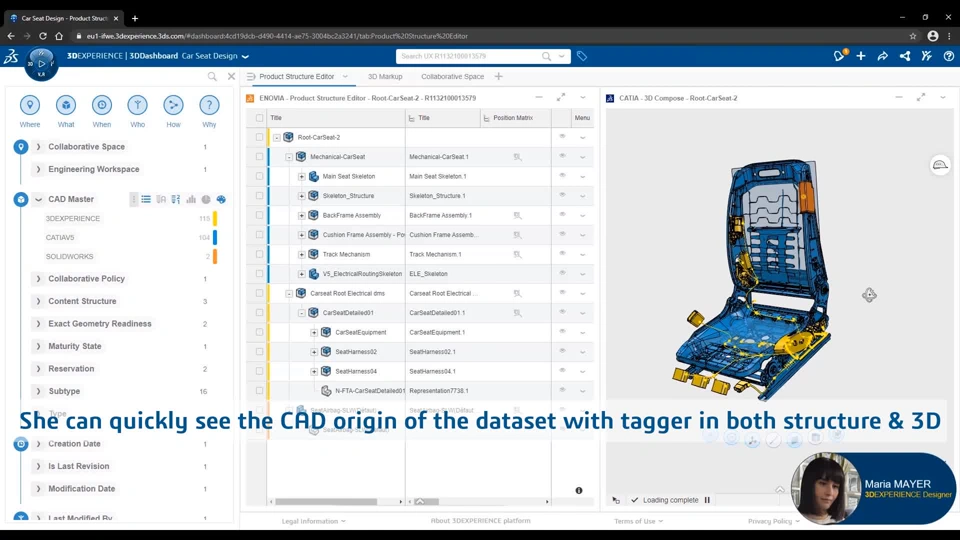Viewport: 960px width, 540px height.
Task: Expand the Cushion Frame Assembly node
Action: (301, 234)
